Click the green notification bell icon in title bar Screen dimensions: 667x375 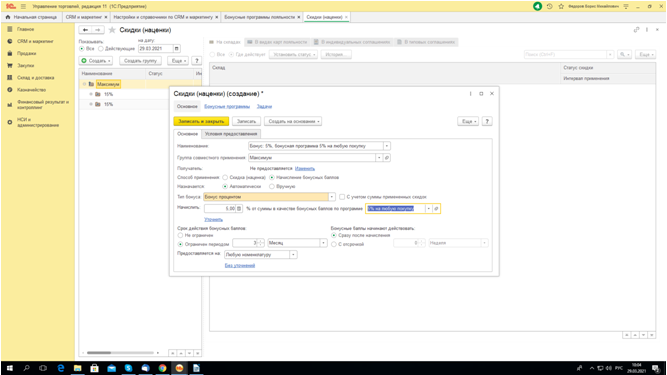537,6
